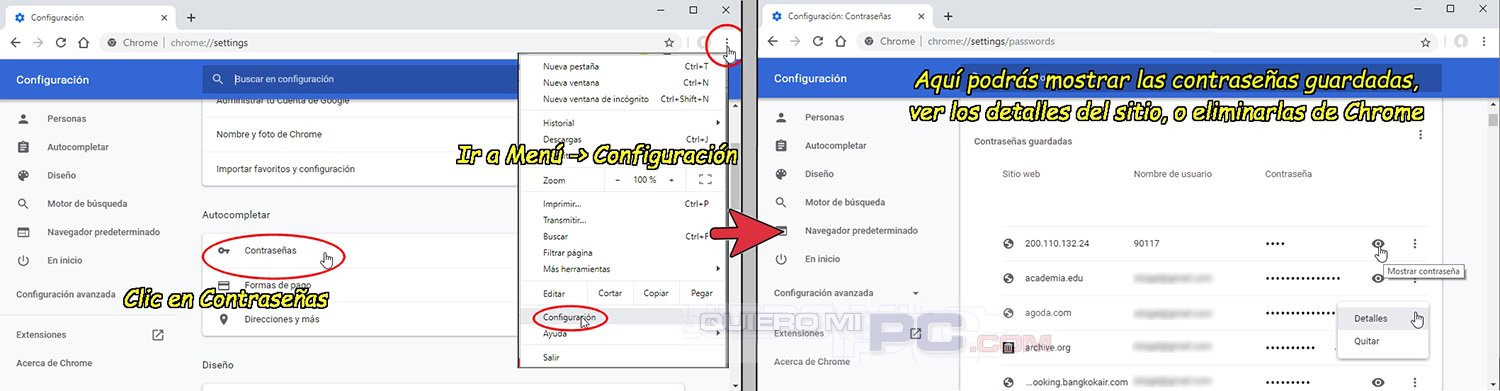Click the archive.org site icon
1500x391 pixels.
pyautogui.click(x=1008, y=348)
